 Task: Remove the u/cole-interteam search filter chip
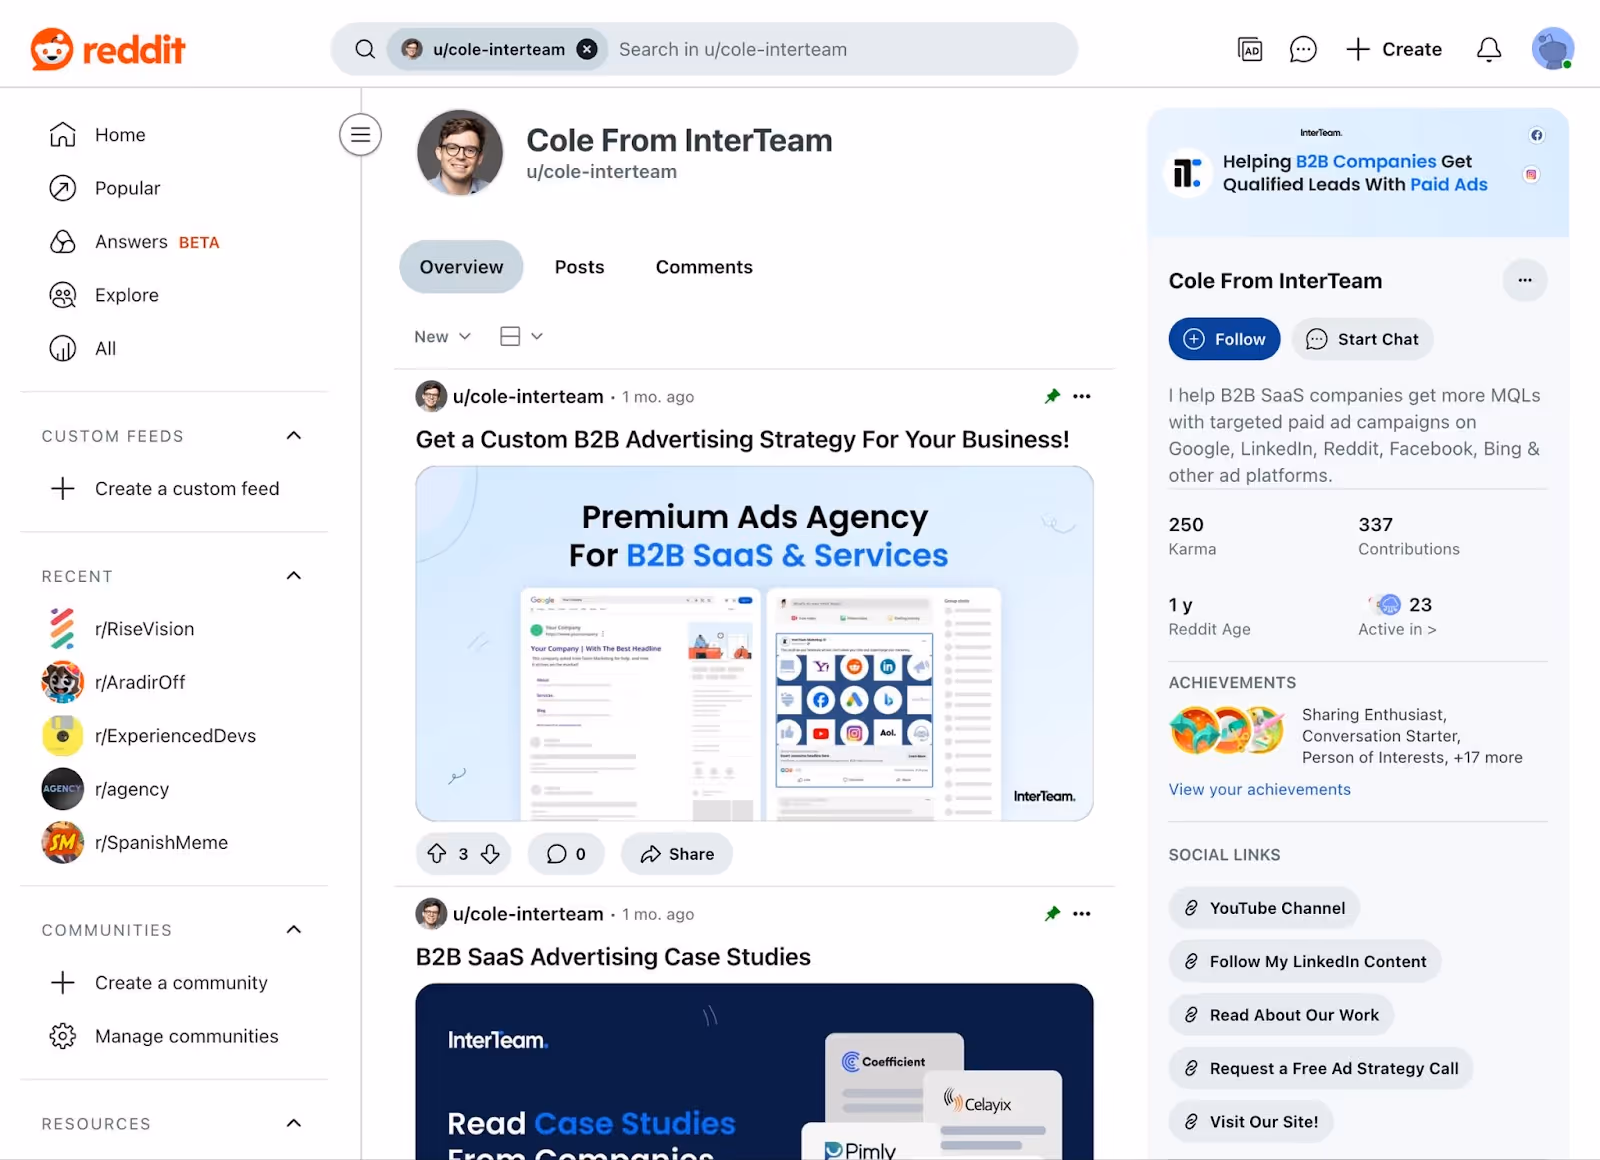pos(587,48)
